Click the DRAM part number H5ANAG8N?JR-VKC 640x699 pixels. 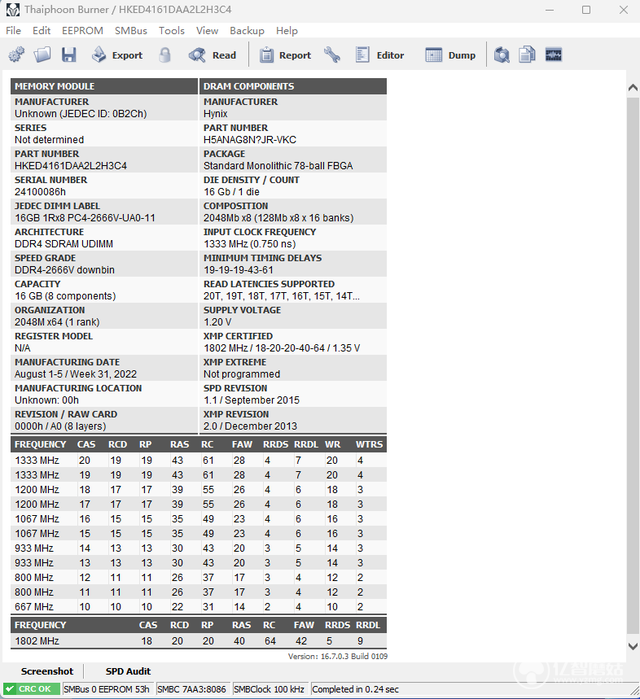tap(250, 140)
